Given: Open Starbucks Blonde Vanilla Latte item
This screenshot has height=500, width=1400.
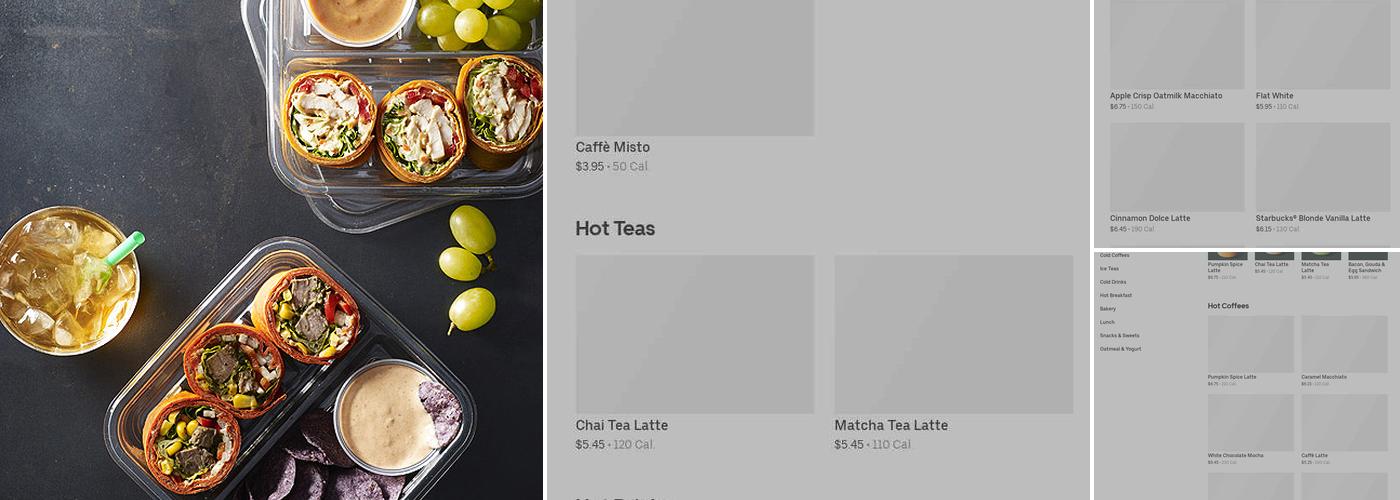Looking at the screenshot, I should 1313,218.
